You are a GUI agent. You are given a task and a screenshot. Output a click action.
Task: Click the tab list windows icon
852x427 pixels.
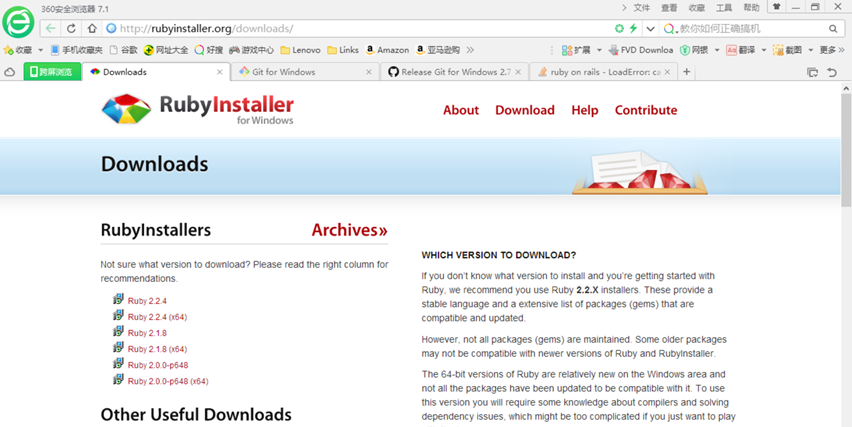[812, 72]
